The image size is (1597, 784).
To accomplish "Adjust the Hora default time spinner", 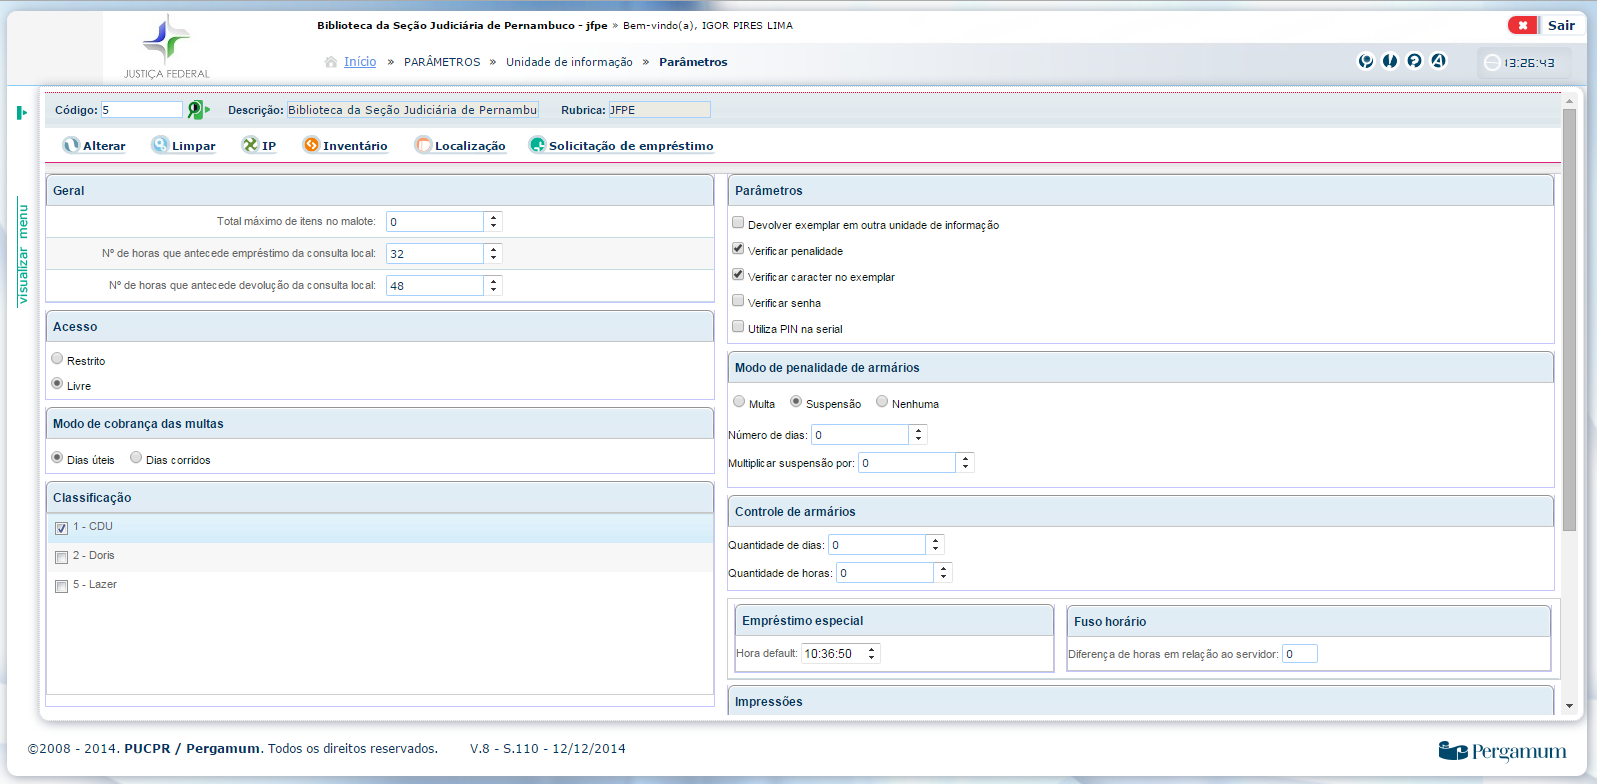I will pyautogui.click(x=872, y=654).
